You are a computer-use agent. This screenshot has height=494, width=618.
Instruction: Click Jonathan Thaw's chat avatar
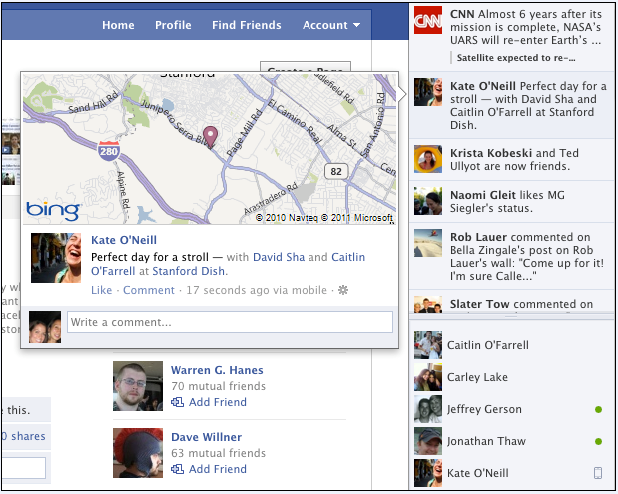(x=428, y=441)
